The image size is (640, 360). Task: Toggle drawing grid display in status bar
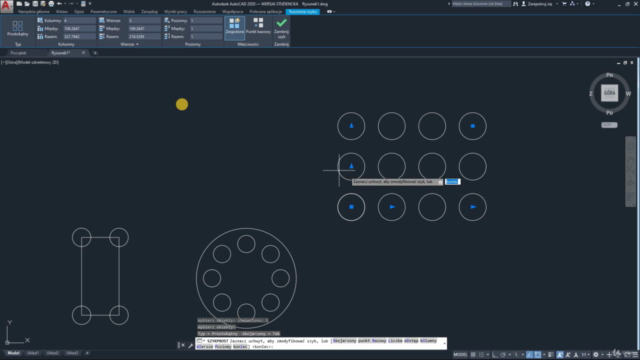[x=473, y=355]
